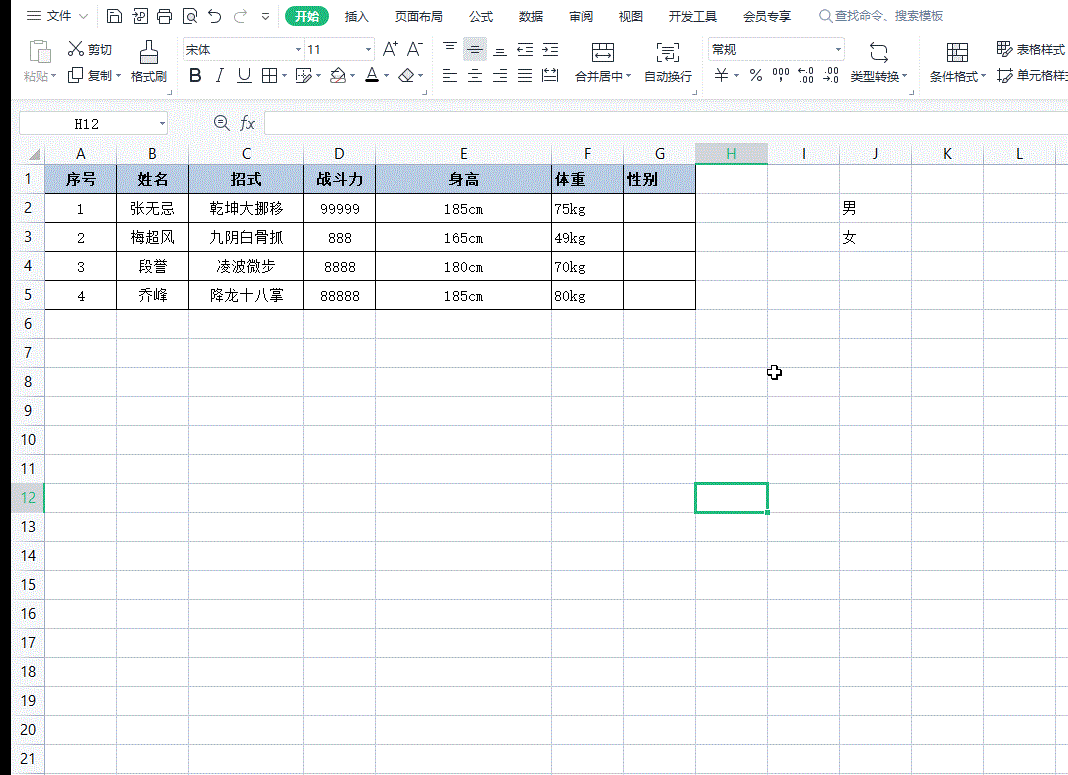Open the Name Box dropdown arrow
Screen dimensions: 1068x775
[x=162, y=124]
